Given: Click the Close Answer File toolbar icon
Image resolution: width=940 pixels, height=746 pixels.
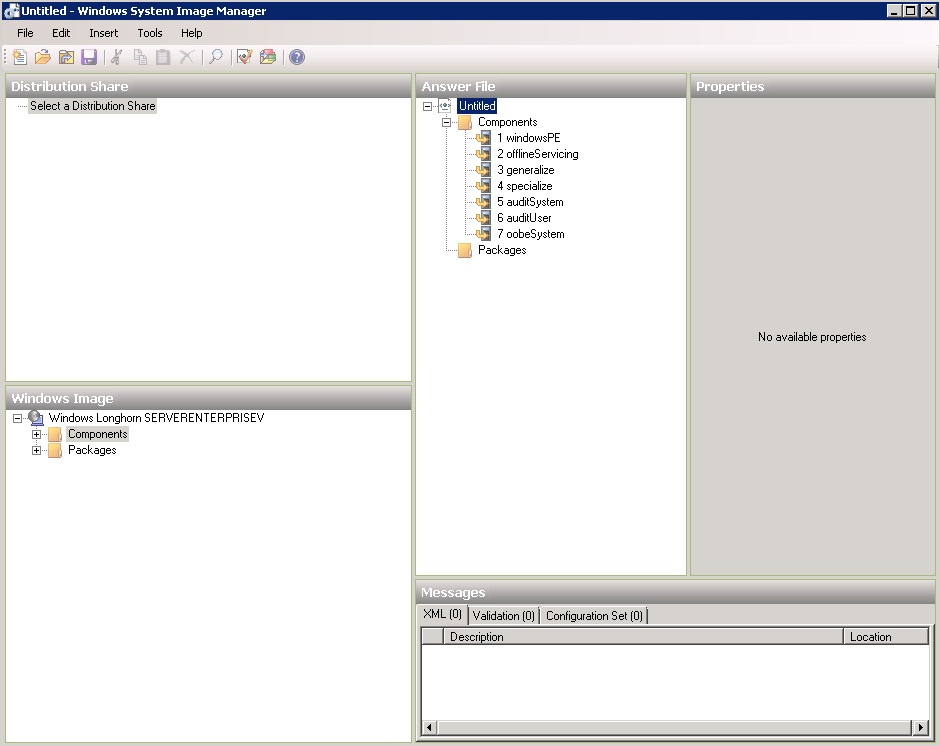Looking at the screenshot, I should (x=66, y=57).
